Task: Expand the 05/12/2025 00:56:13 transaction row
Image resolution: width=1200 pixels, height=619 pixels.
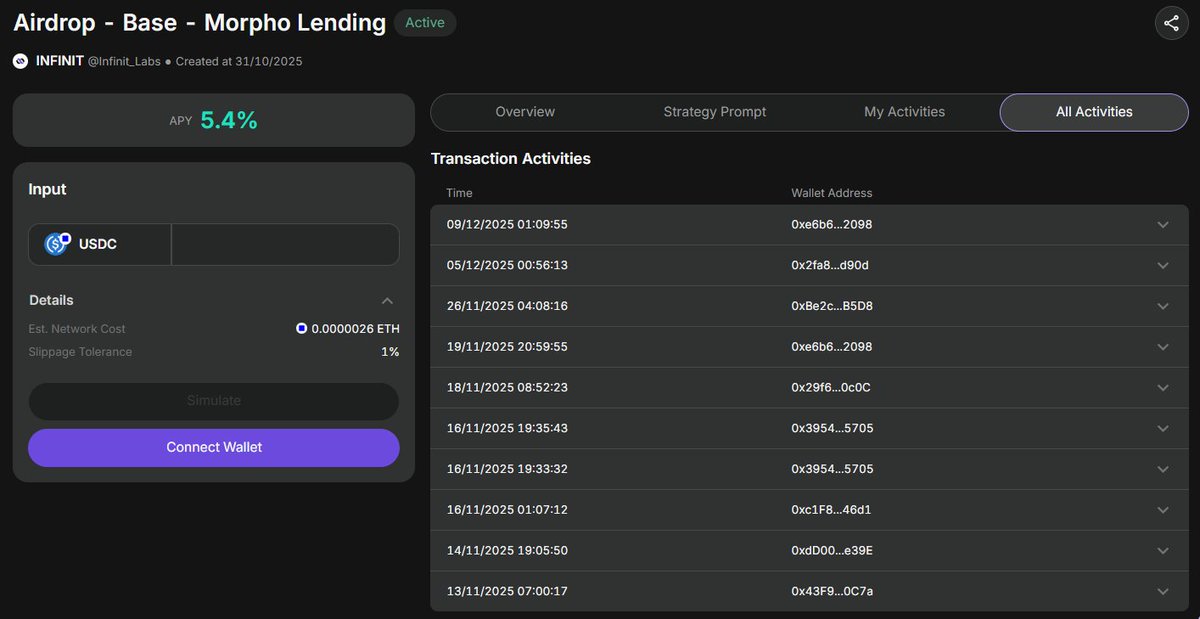Action: (809, 266)
